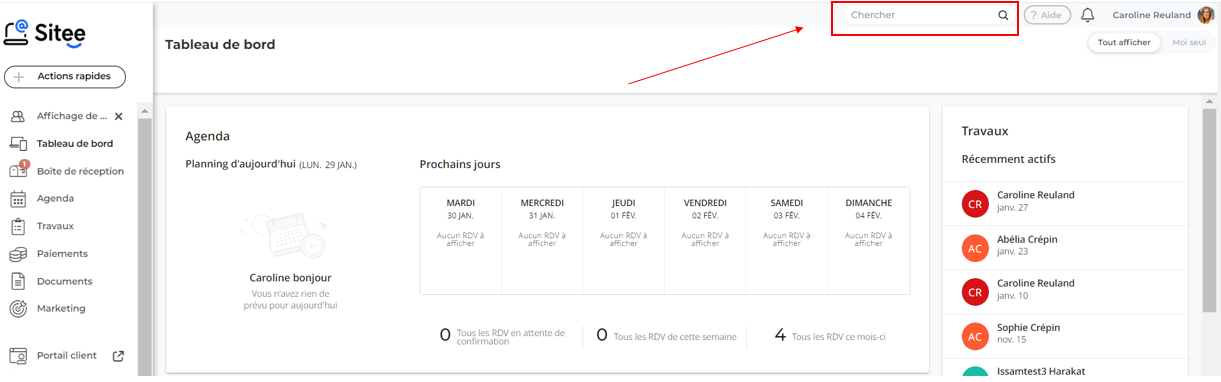
Task: Click AC avatar beside Abélia Crépin
Action: (975, 247)
